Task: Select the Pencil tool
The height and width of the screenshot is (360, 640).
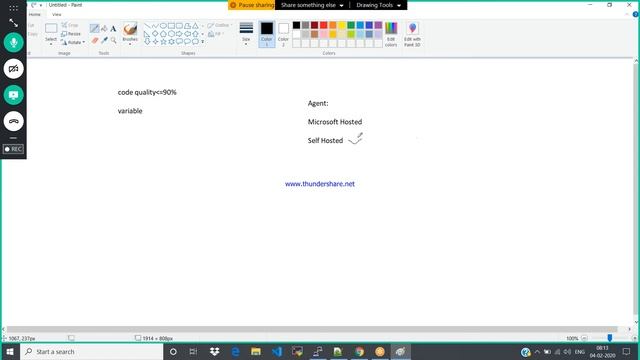Action: [94, 28]
